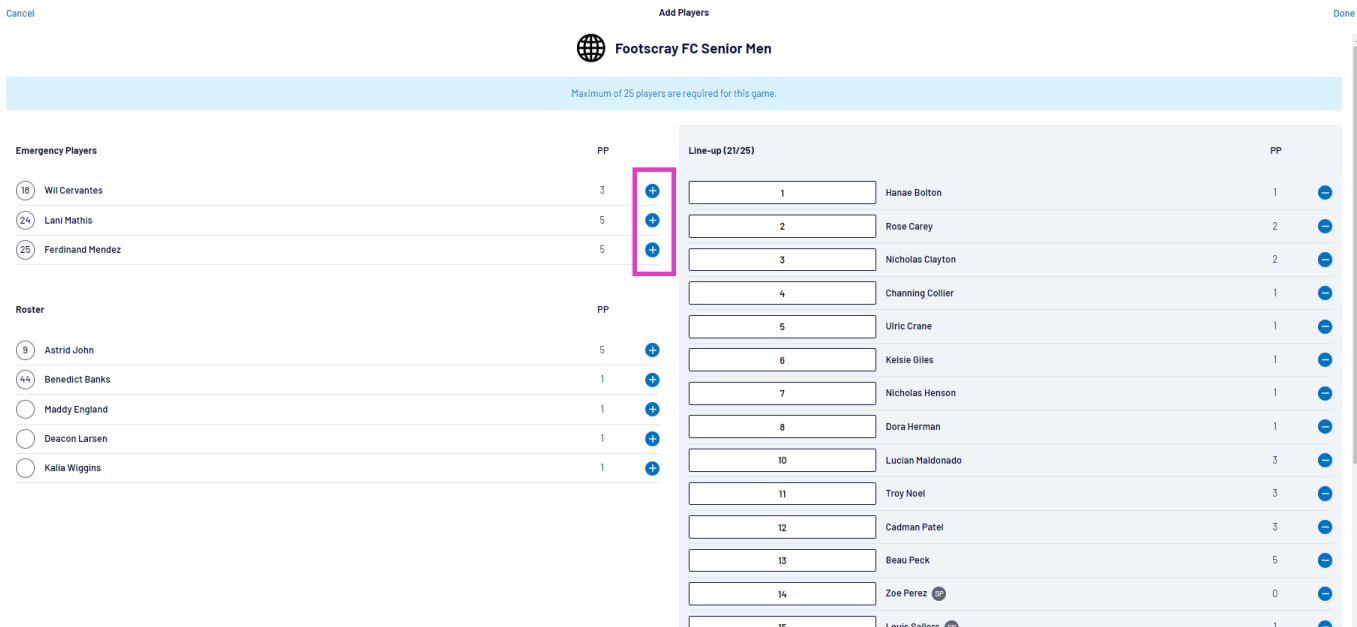1357x627 pixels.
Task: Add Benedict Banks from the roster
Action: [x=652, y=380]
